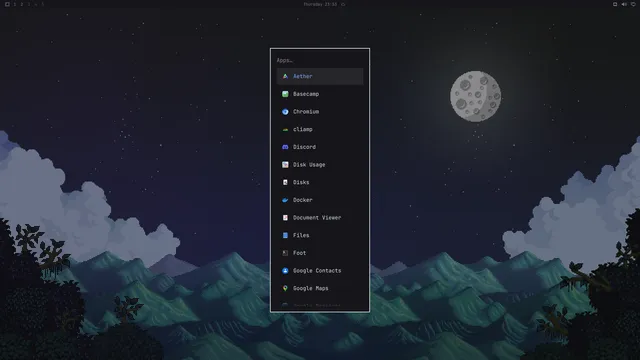This screenshot has width=640, height=360.
Task: Click the Thursday 23:33 clock
Action: click(320, 4)
